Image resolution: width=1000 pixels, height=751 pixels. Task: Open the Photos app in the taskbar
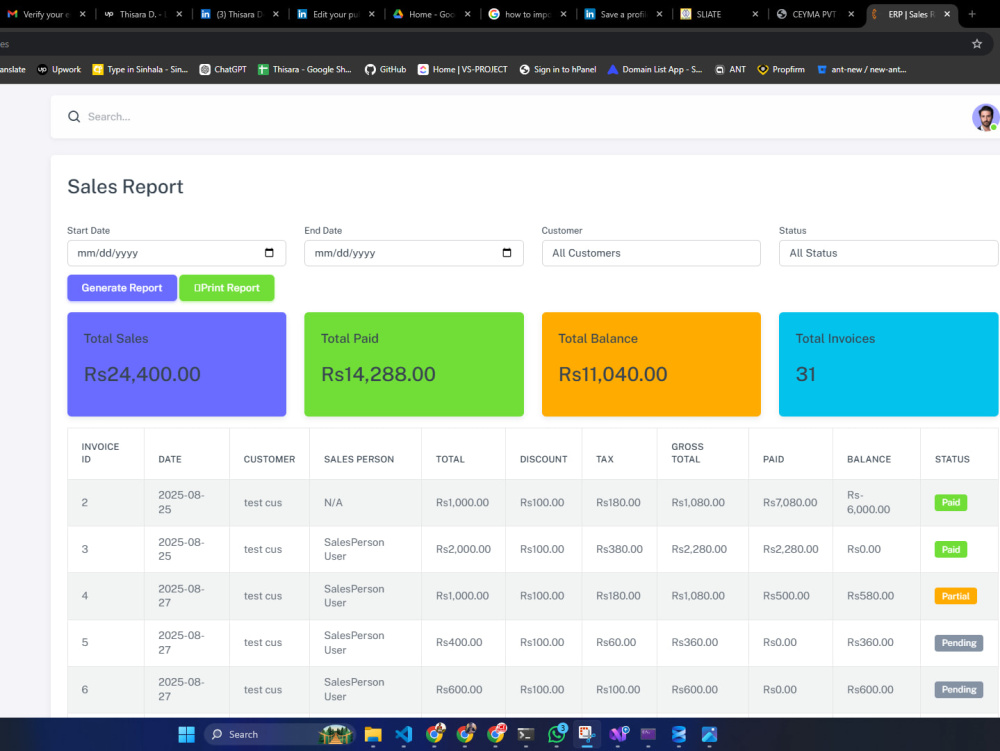click(709, 734)
